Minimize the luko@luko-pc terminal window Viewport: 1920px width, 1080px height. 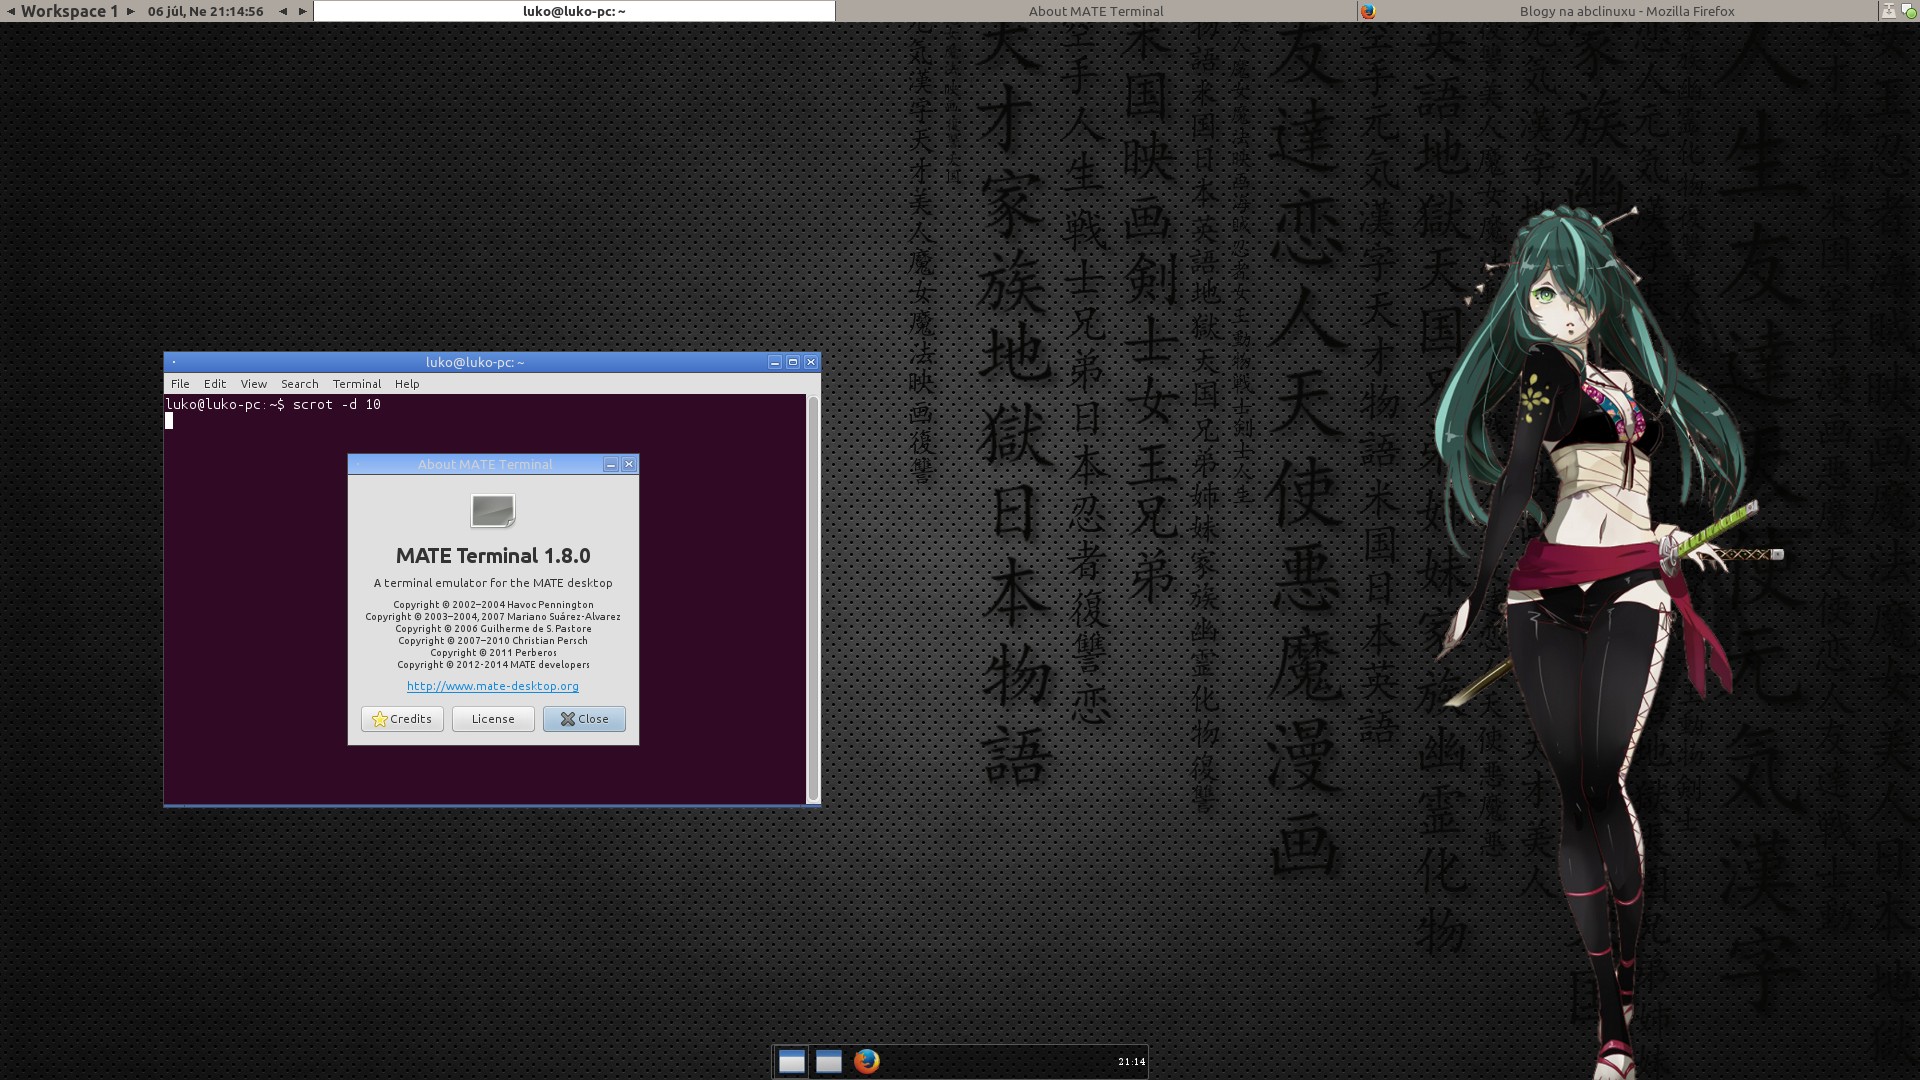point(775,362)
